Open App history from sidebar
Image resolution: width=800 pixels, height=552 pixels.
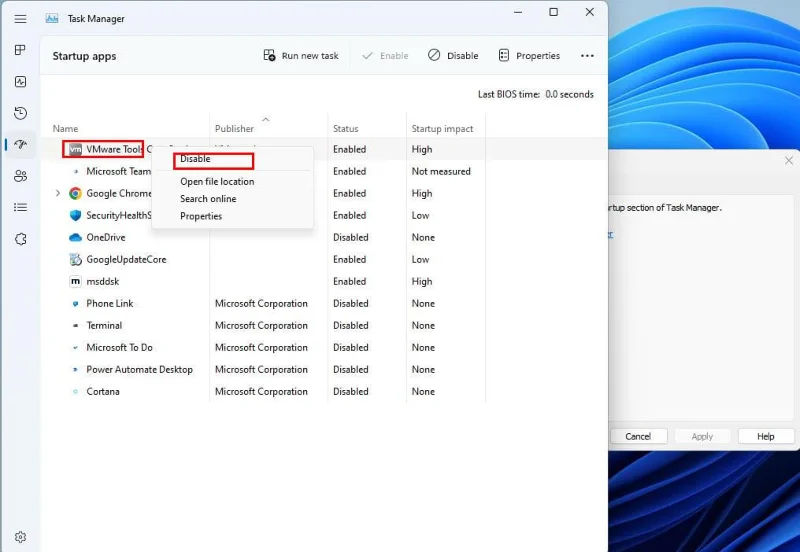tap(20, 113)
